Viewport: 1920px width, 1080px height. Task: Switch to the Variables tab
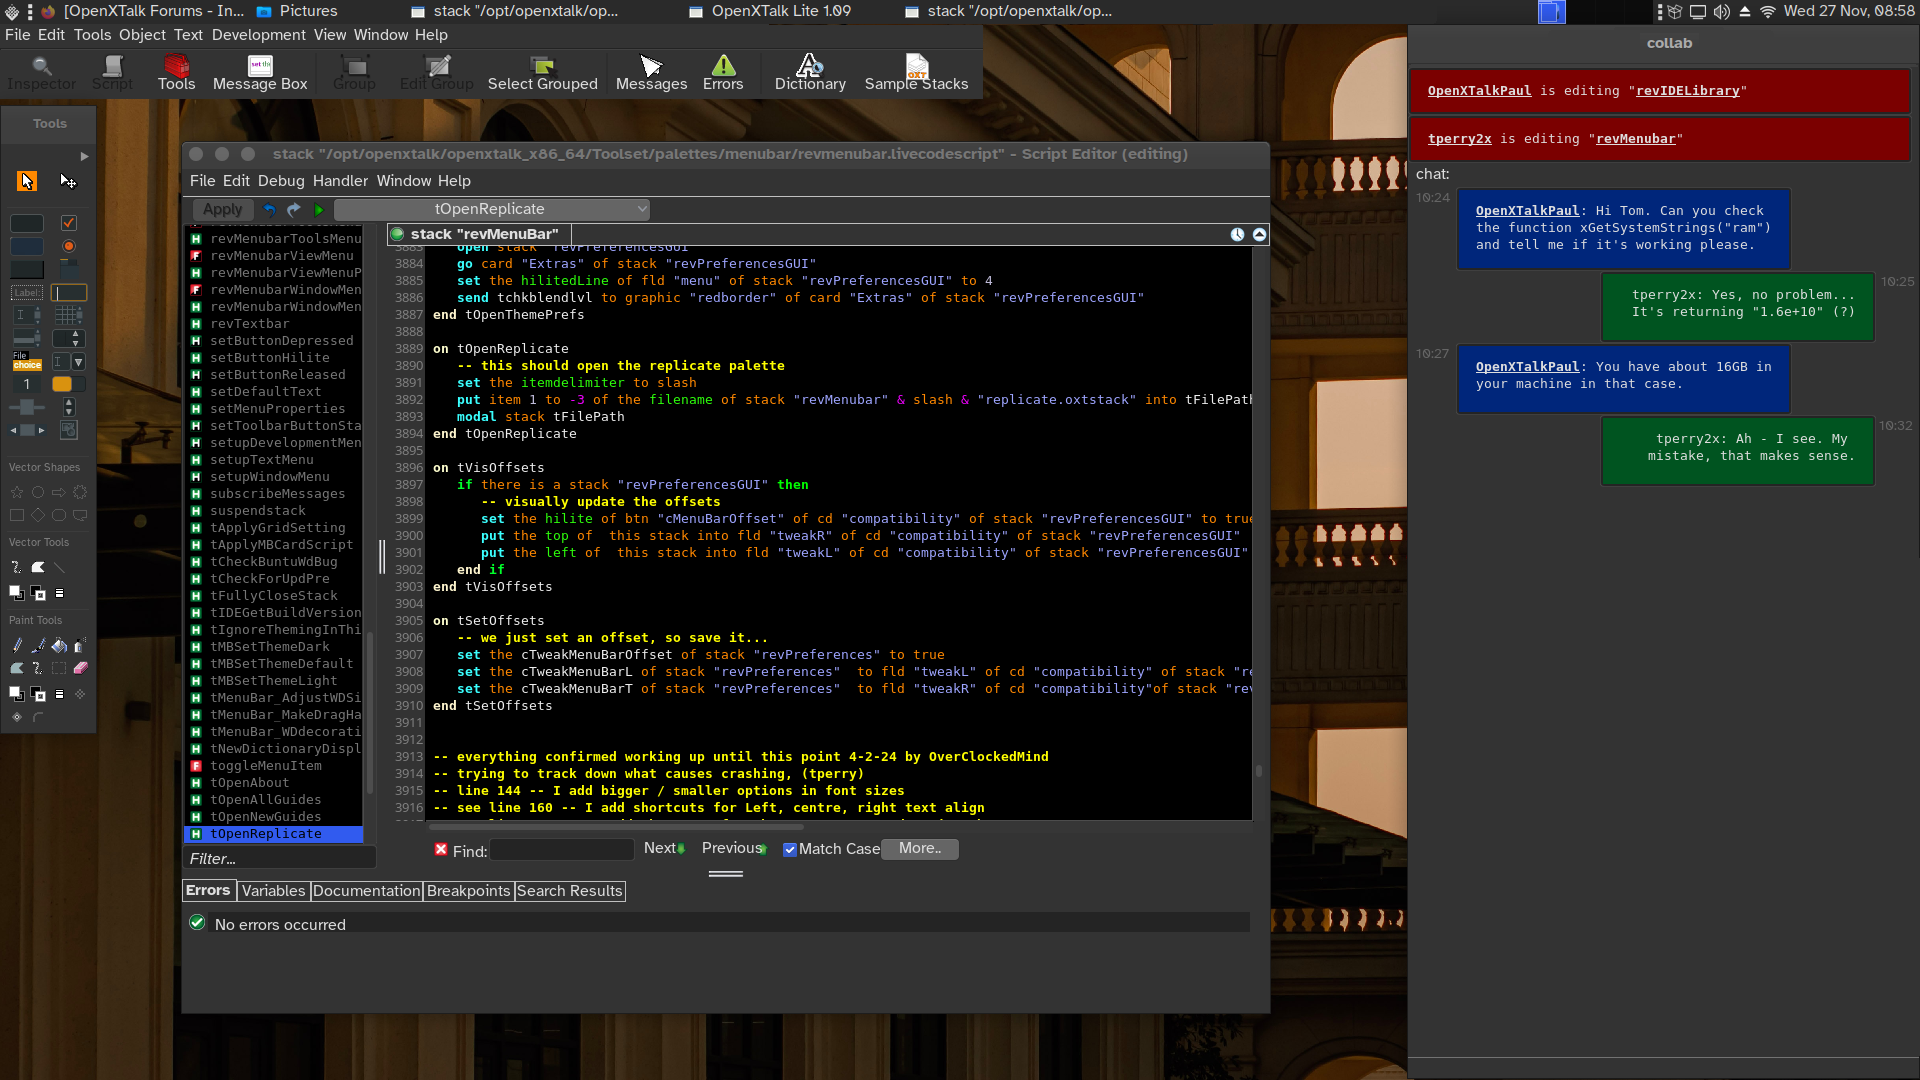[x=273, y=890]
